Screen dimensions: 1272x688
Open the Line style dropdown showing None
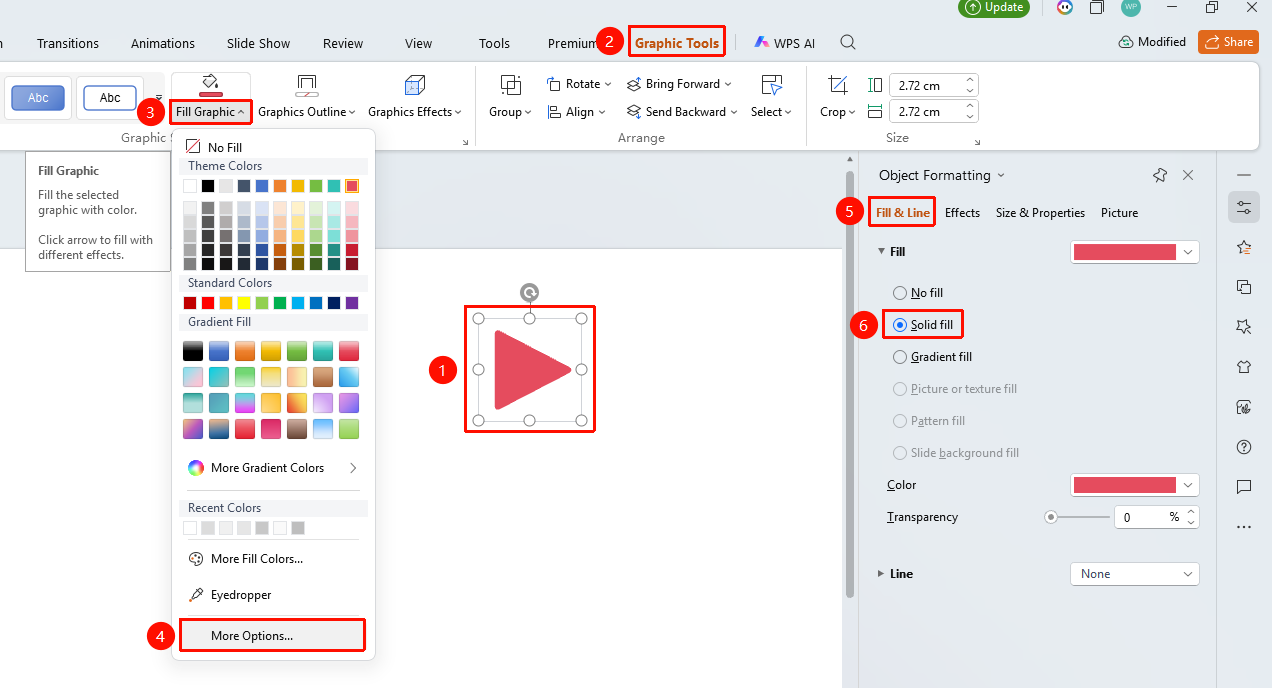click(x=1134, y=574)
